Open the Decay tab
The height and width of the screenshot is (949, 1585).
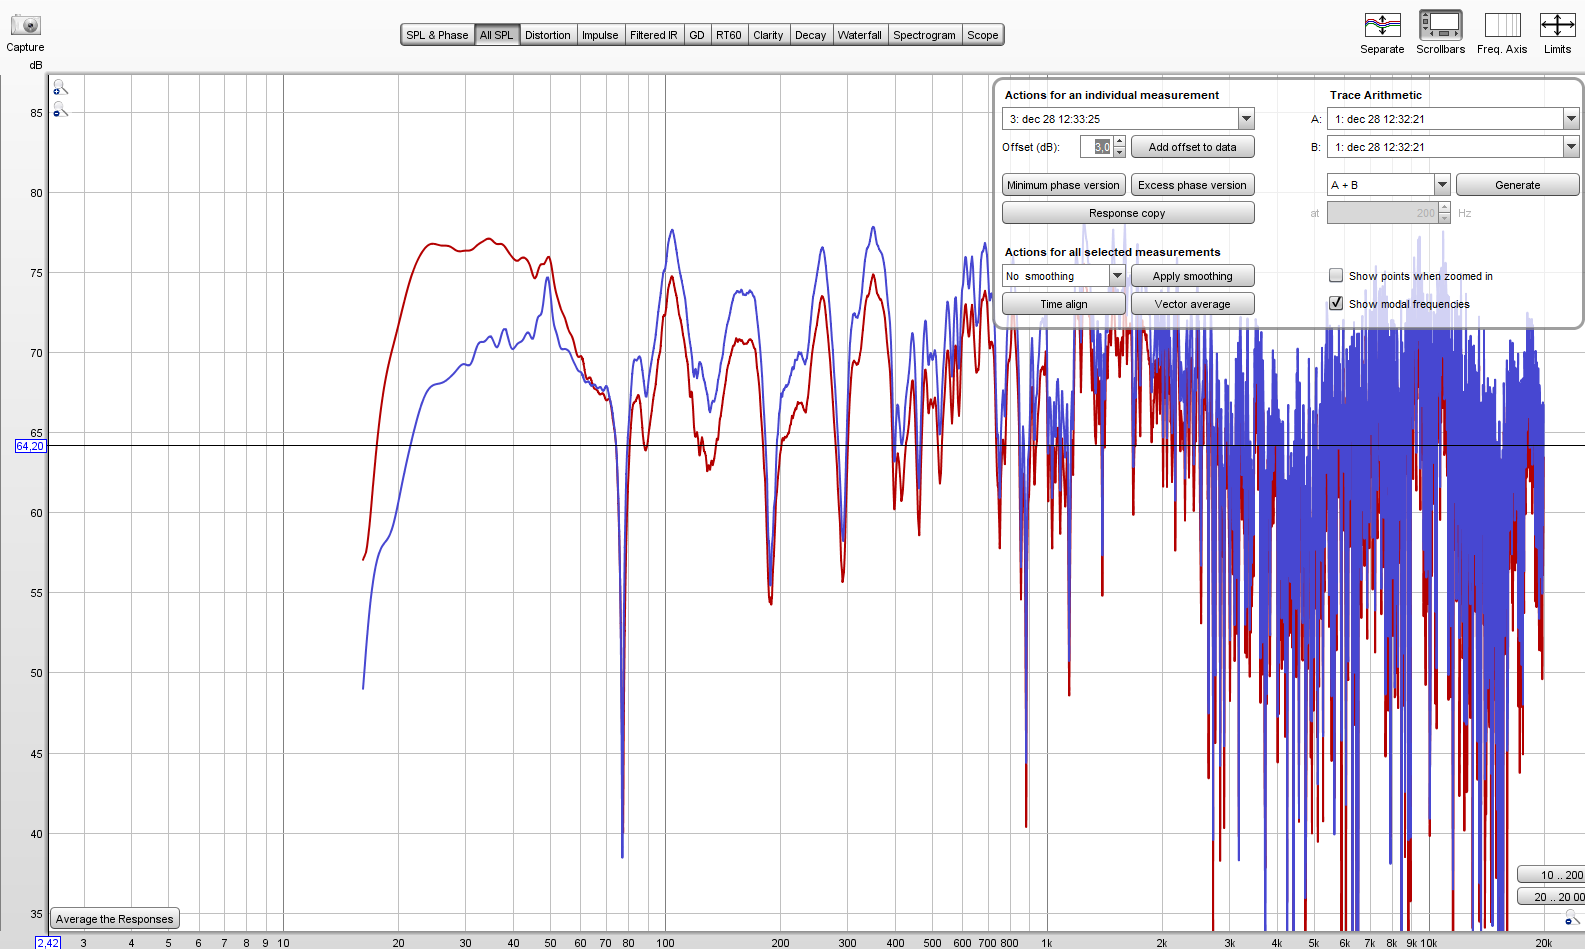tap(810, 35)
